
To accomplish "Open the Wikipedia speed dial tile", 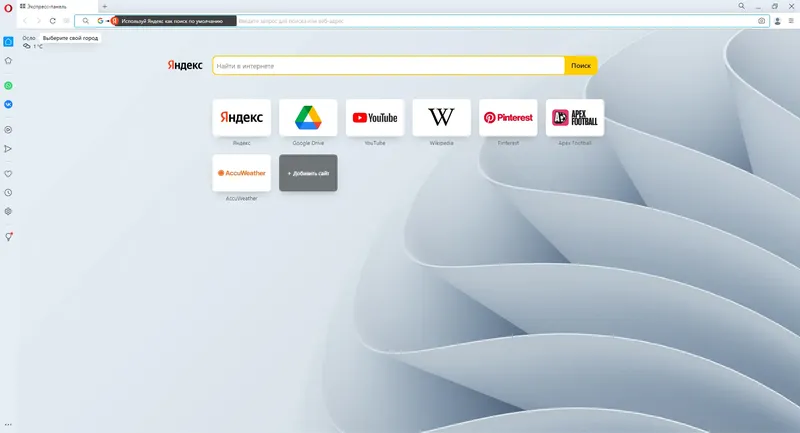I will (x=441, y=118).
